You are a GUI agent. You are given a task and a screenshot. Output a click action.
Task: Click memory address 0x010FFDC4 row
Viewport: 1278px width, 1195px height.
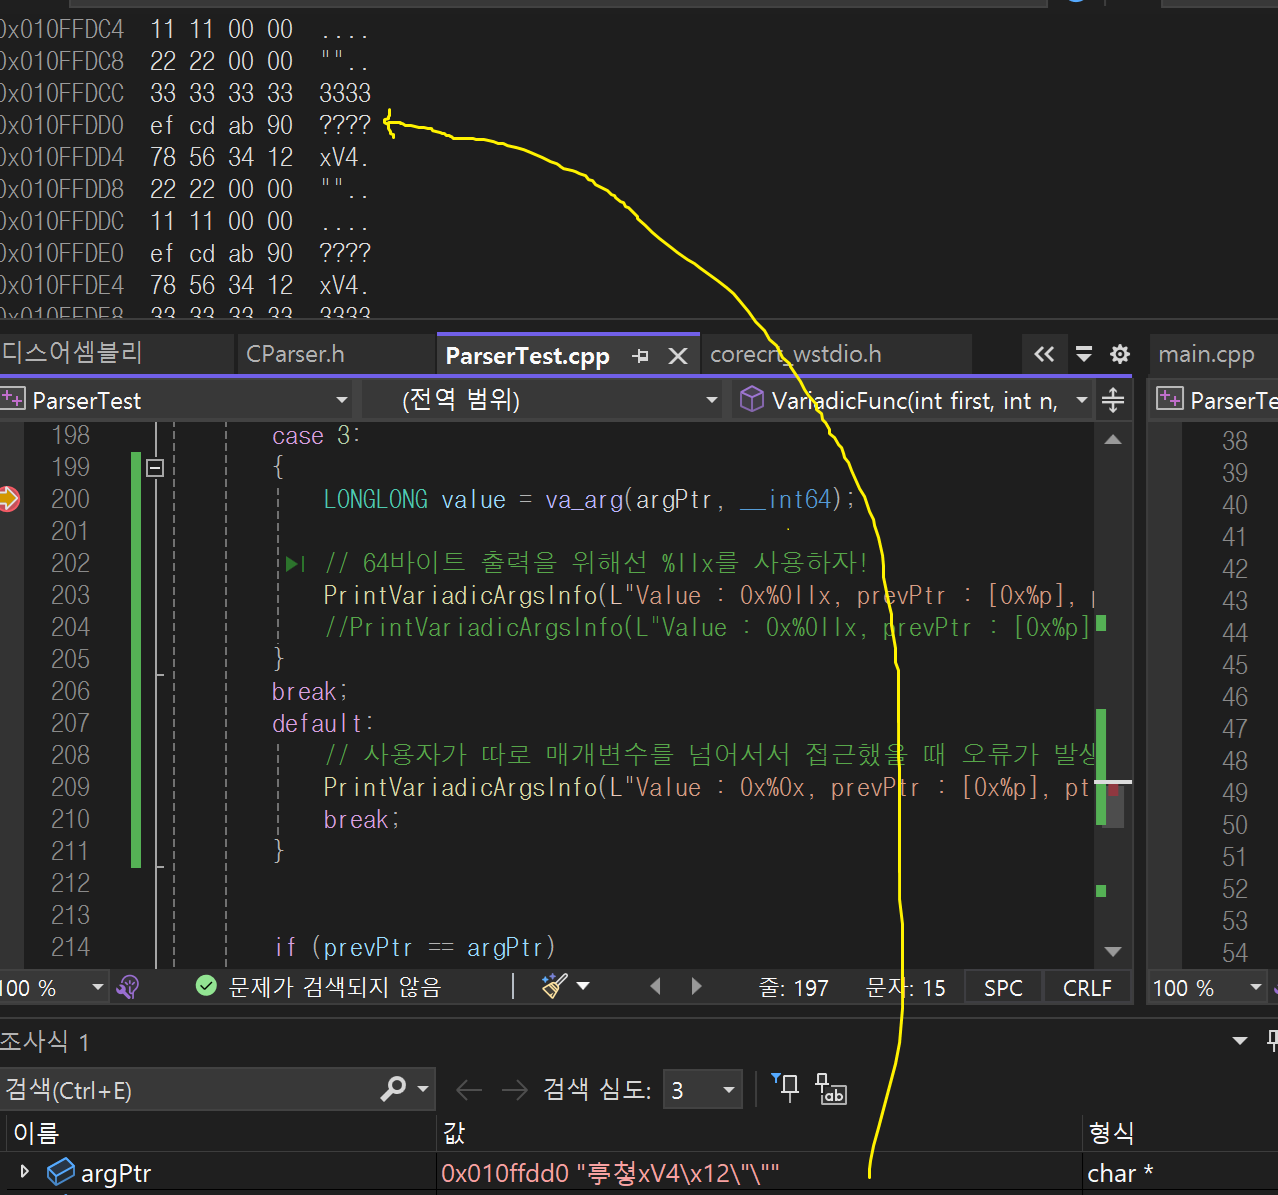coord(186,29)
